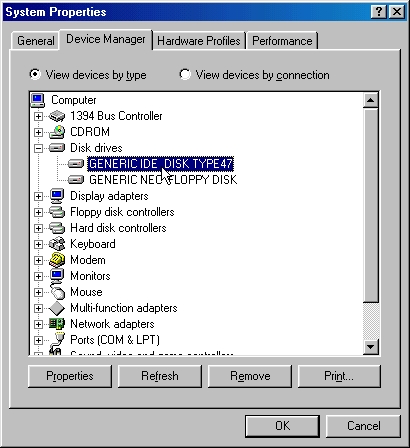Image resolution: width=410 pixels, height=448 pixels.
Task: Click the Properties button
Action: [70, 376]
